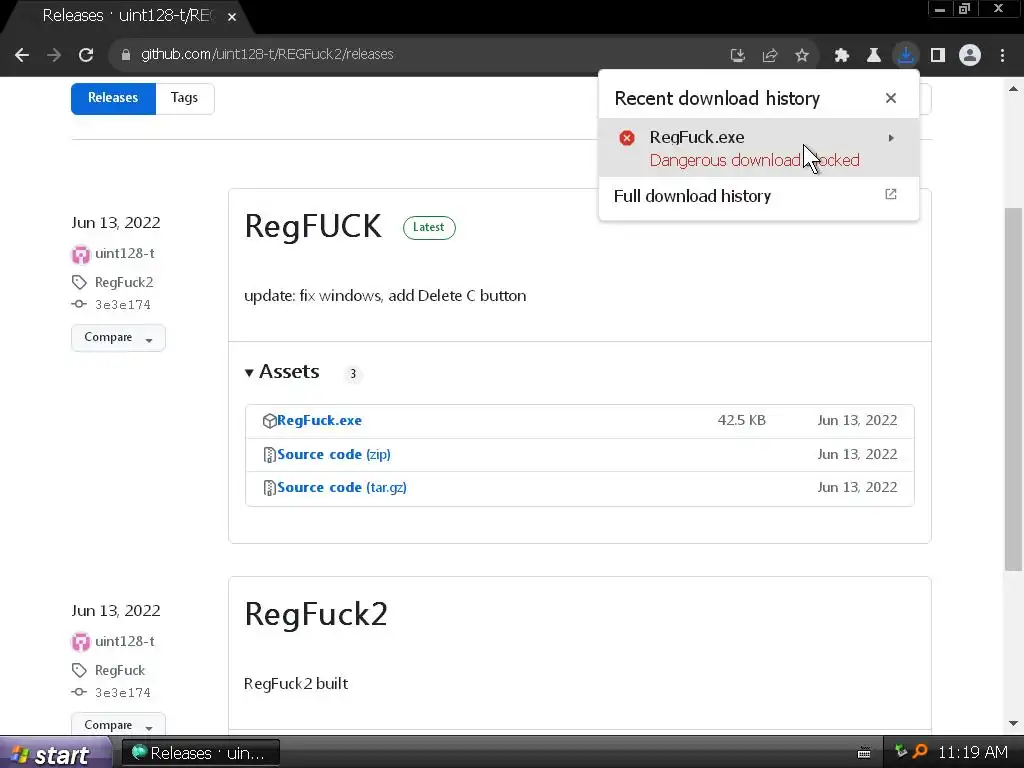Click the commit icon beside first 3e3e174
This screenshot has width=1024, height=768.
pyautogui.click(x=79, y=304)
